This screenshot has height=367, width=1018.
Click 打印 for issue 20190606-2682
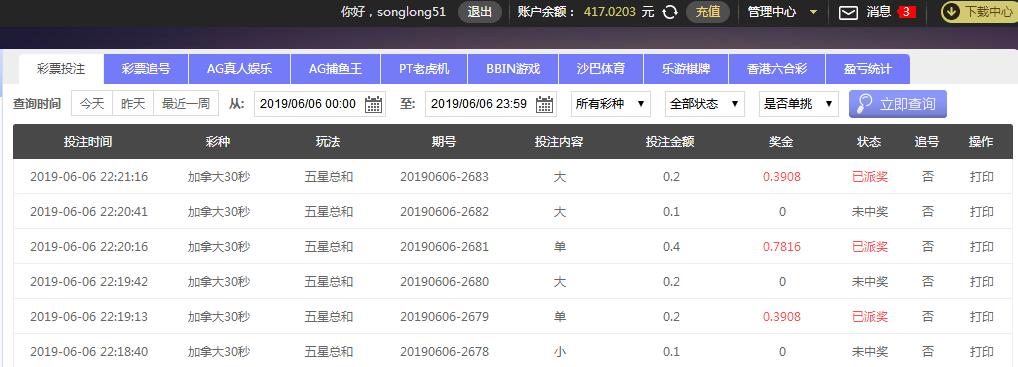tap(982, 212)
